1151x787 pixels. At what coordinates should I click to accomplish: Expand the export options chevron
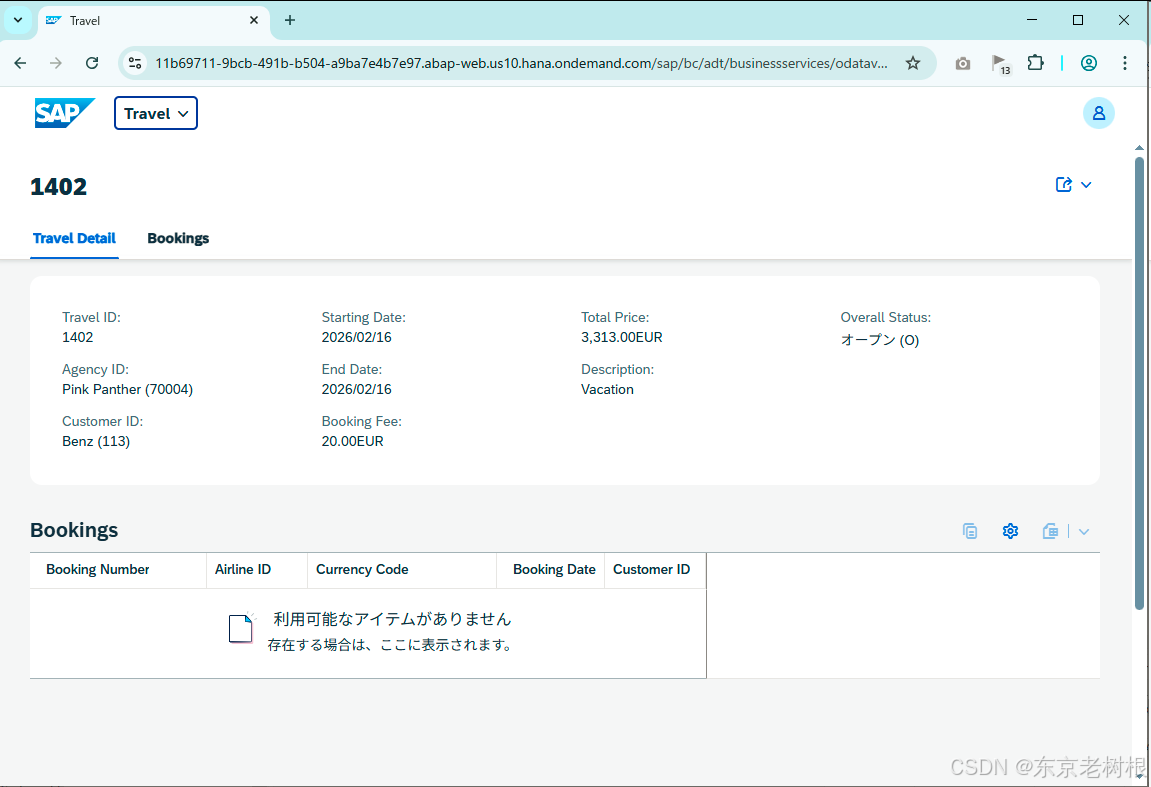[x=1083, y=532]
